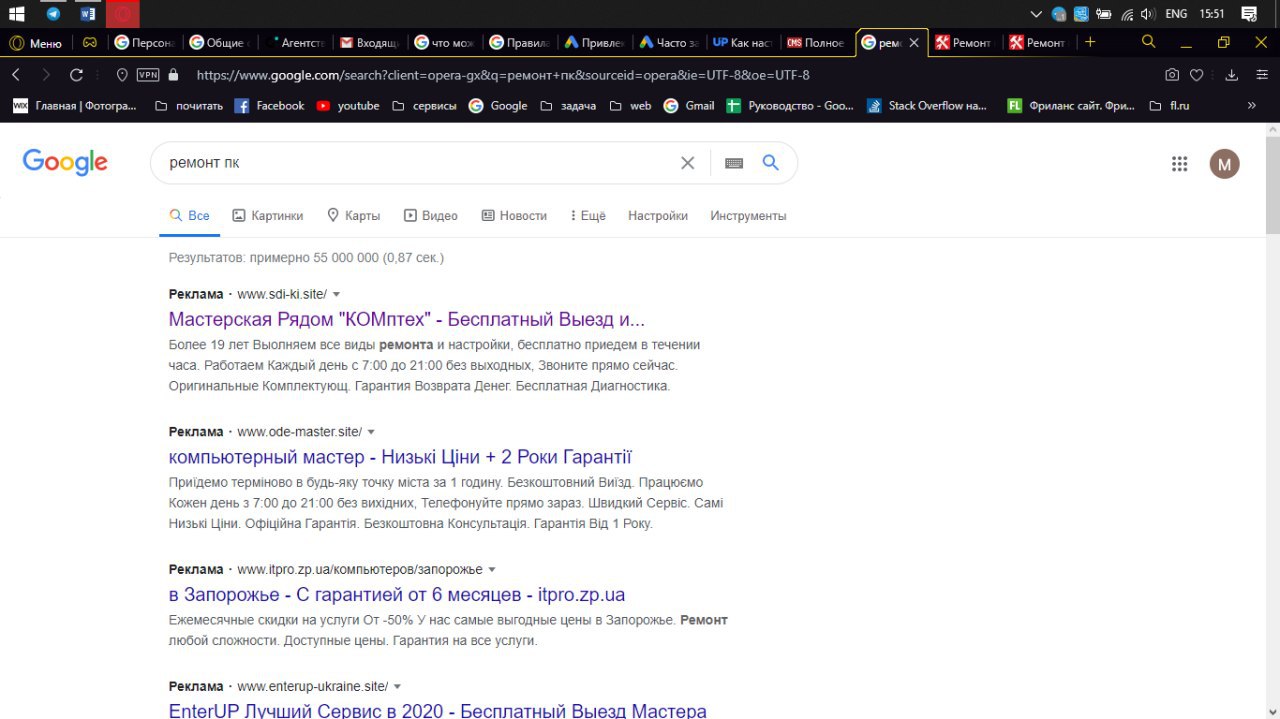Click the Google logo
1280x719 pixels.
pyautogui.click(x=65, y=162)
